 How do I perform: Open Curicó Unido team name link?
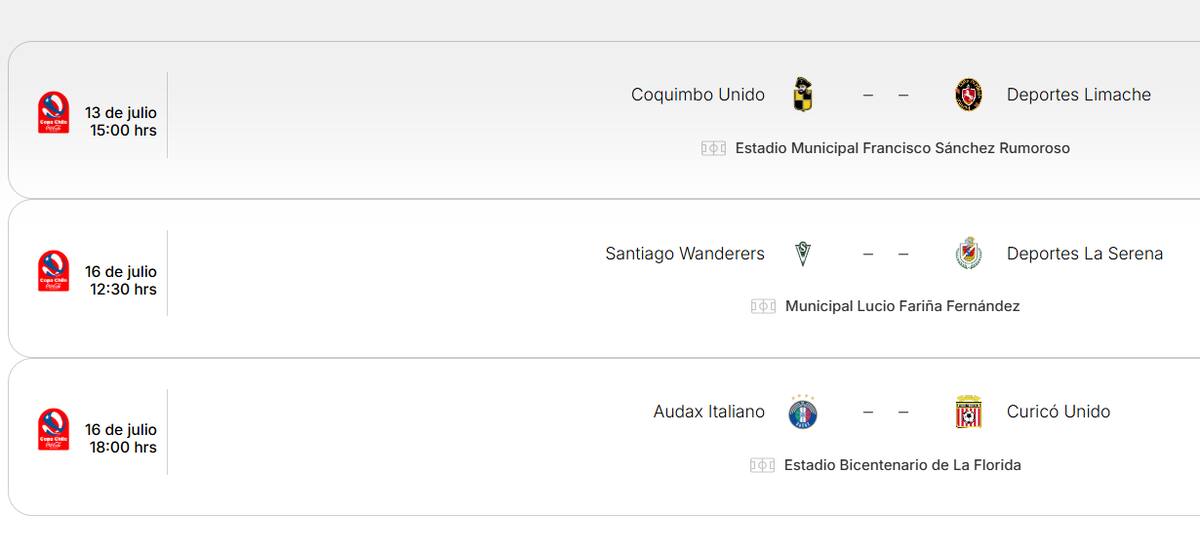pos(1058,412)
